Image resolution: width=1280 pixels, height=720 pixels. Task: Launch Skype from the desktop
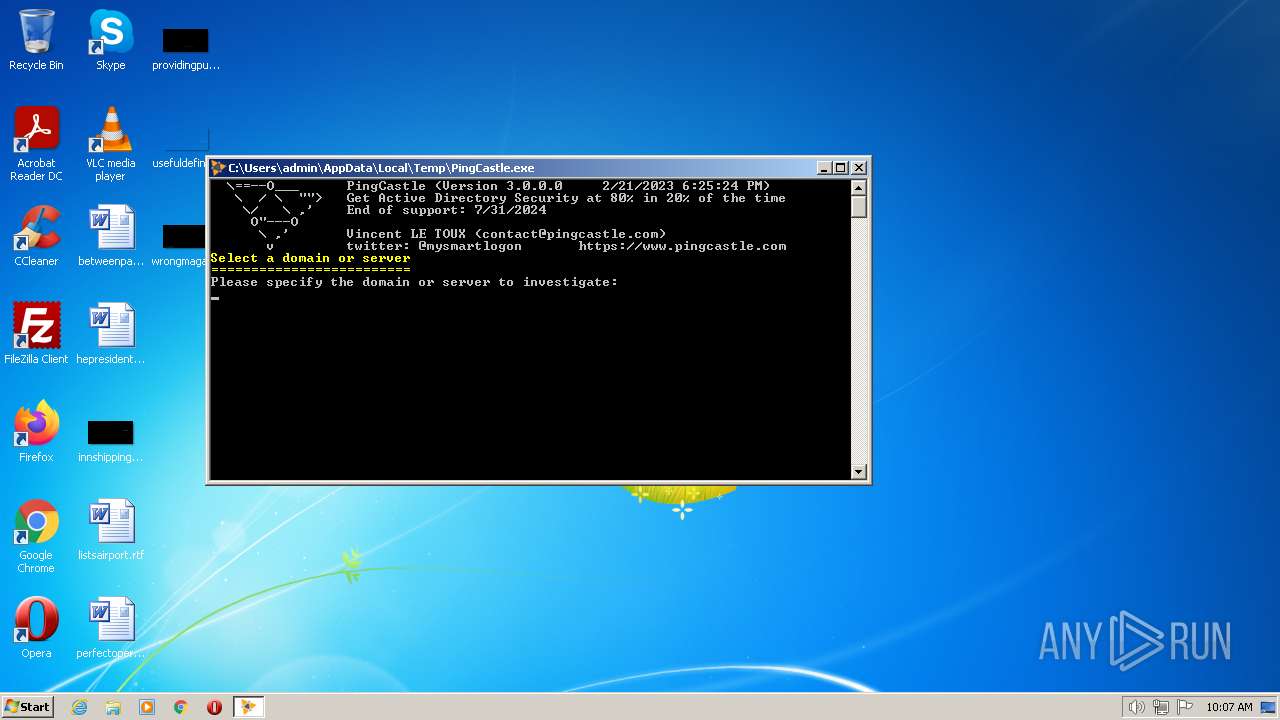point(110,40)
